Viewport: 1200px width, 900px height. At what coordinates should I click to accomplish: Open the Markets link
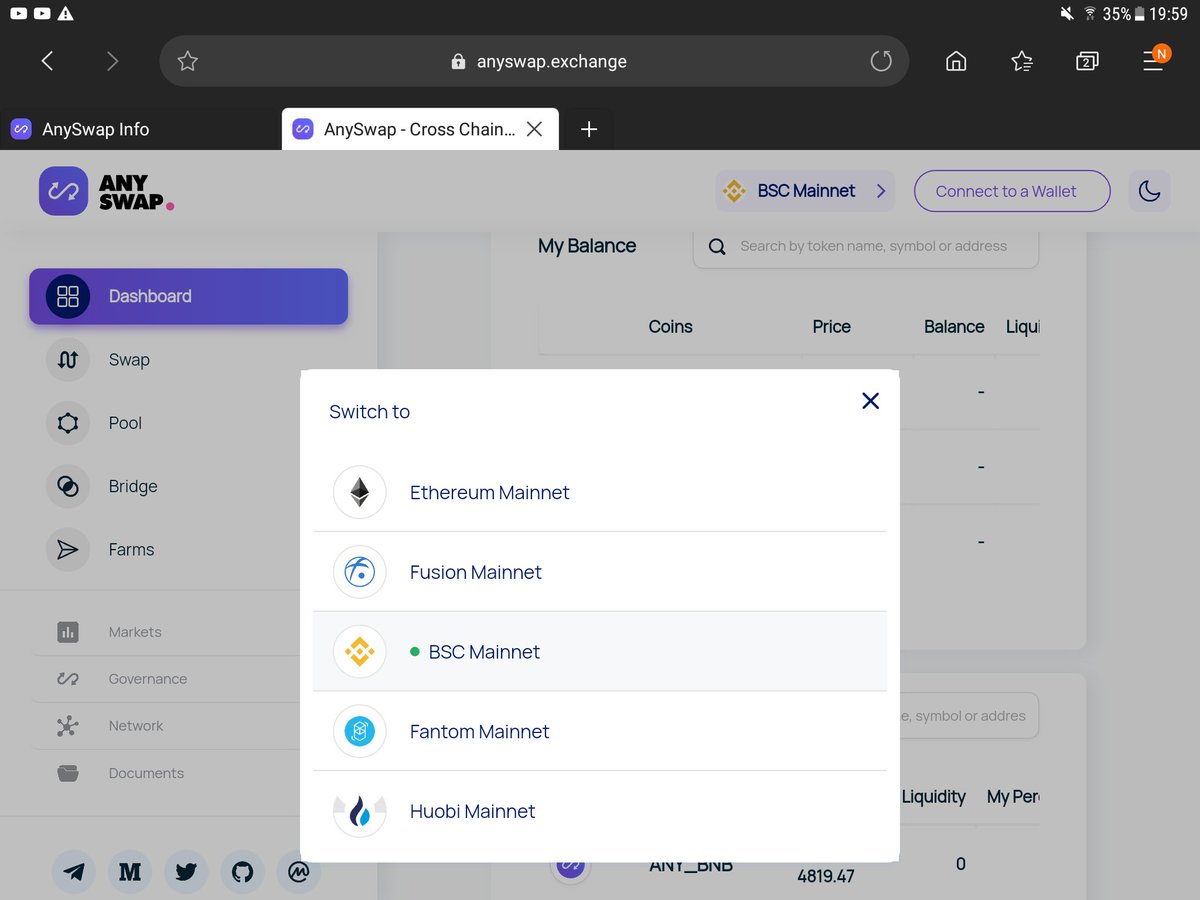point(135,632)
